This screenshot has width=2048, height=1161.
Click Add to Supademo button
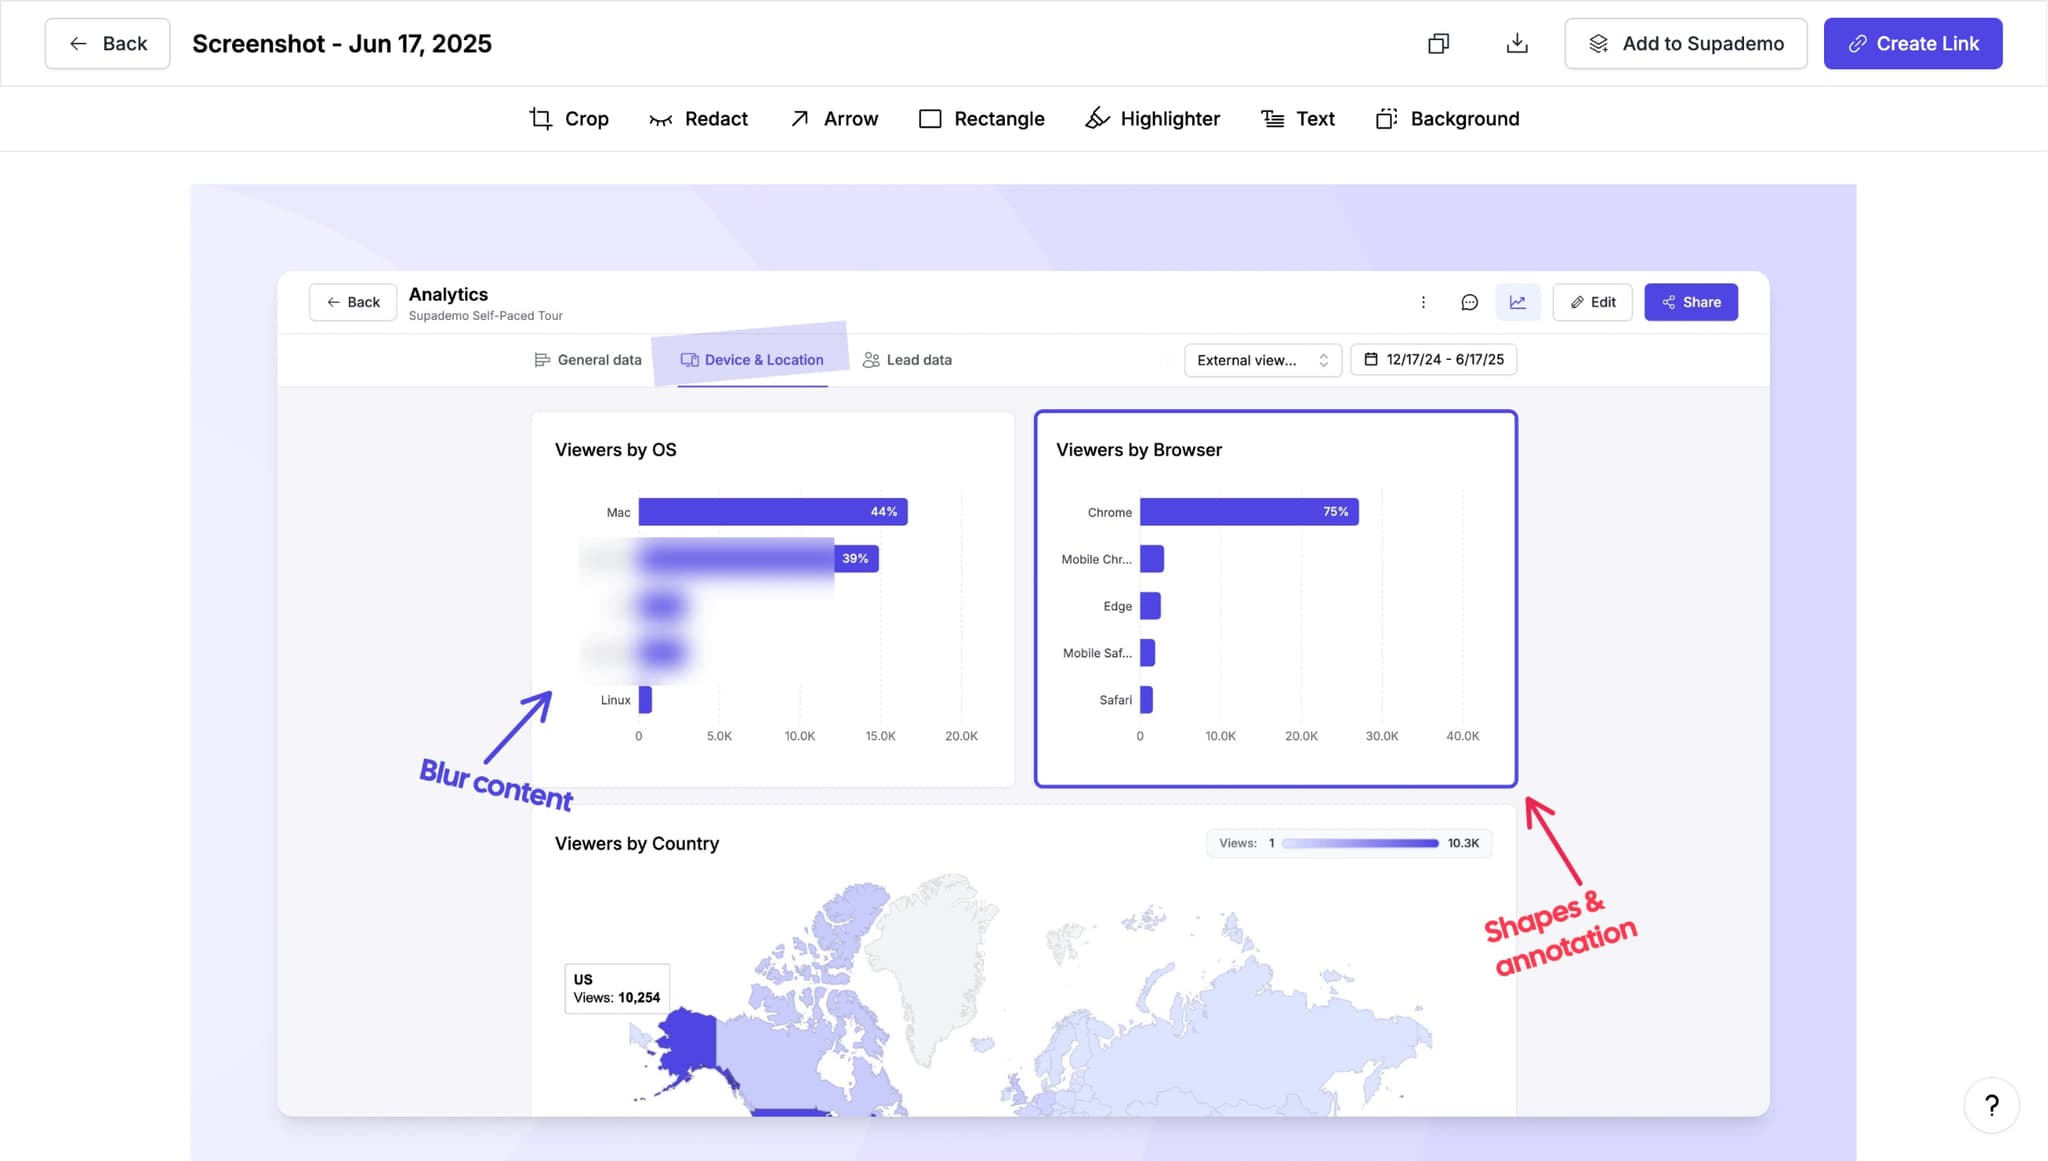pos(1685,44)
